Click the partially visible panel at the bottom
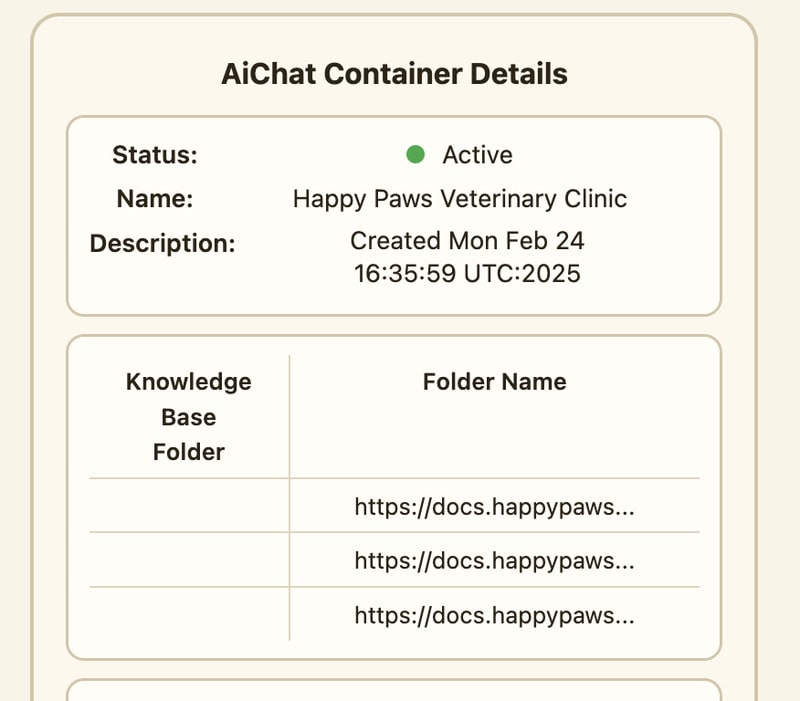This screenshot has width=800, height=701. click(394, 691)
